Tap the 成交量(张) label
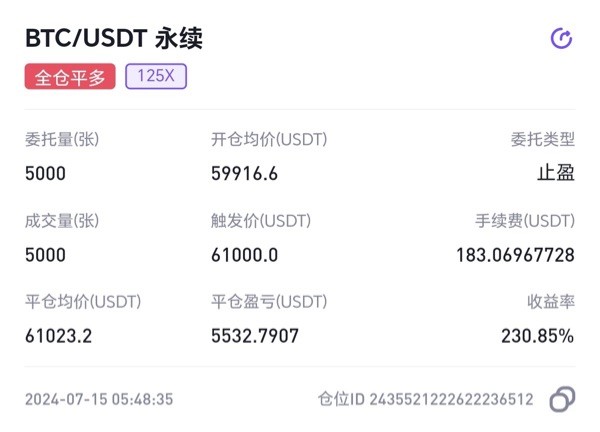 [62, 221]
